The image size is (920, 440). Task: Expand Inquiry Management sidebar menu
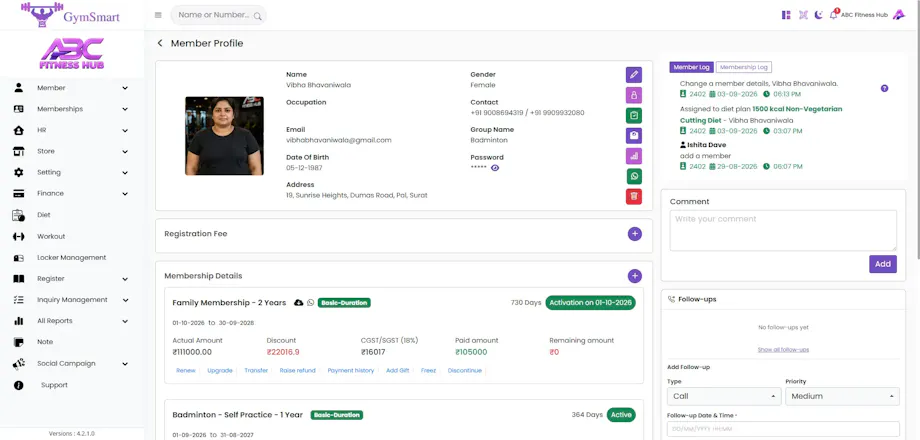tap(72, 300)
